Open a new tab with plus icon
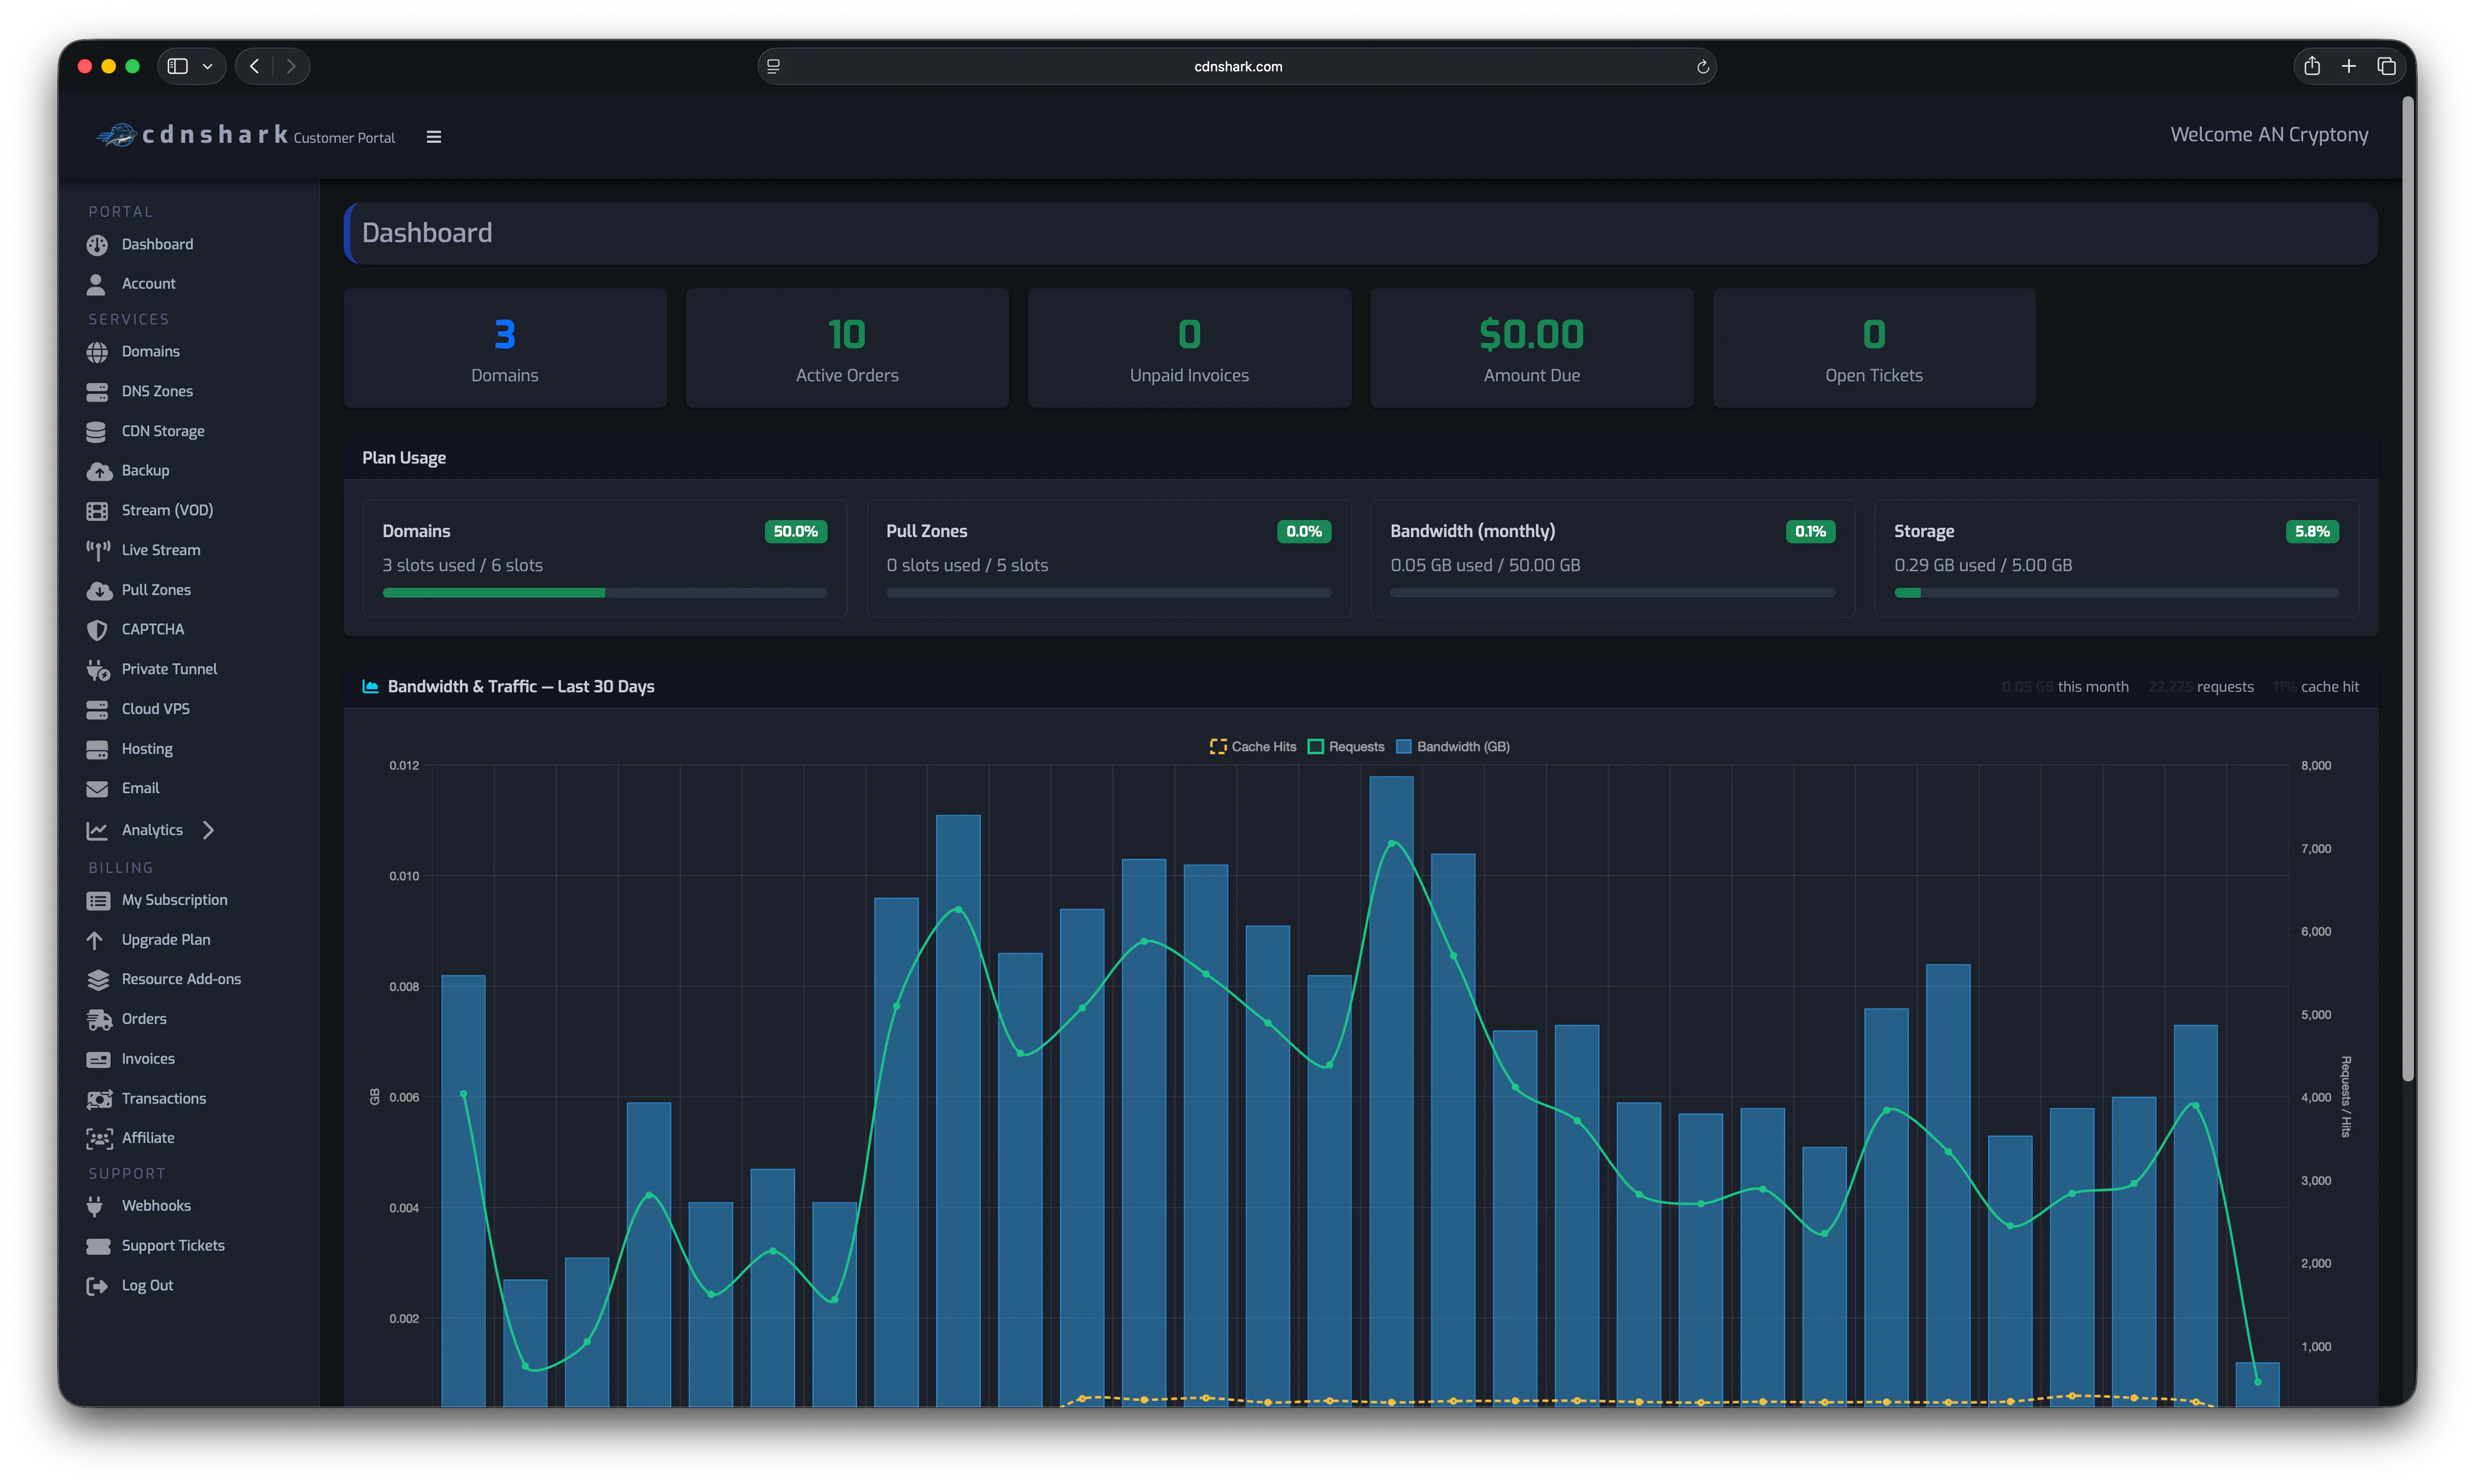The image size is (2475, 1484). (2349, 66)
